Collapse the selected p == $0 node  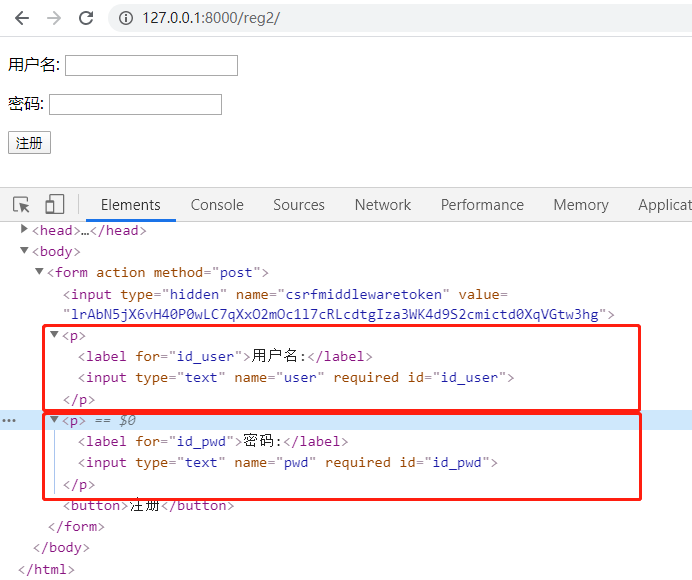click(x=54, y=419)
